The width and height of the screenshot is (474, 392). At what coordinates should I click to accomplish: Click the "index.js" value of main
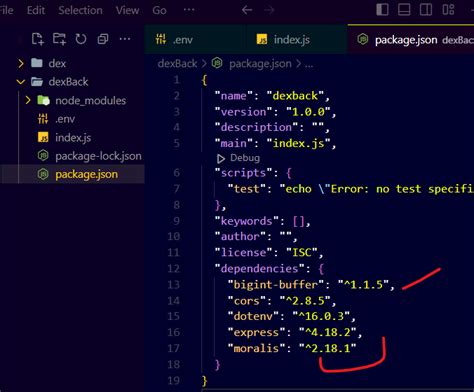click(x=298, y=144)
